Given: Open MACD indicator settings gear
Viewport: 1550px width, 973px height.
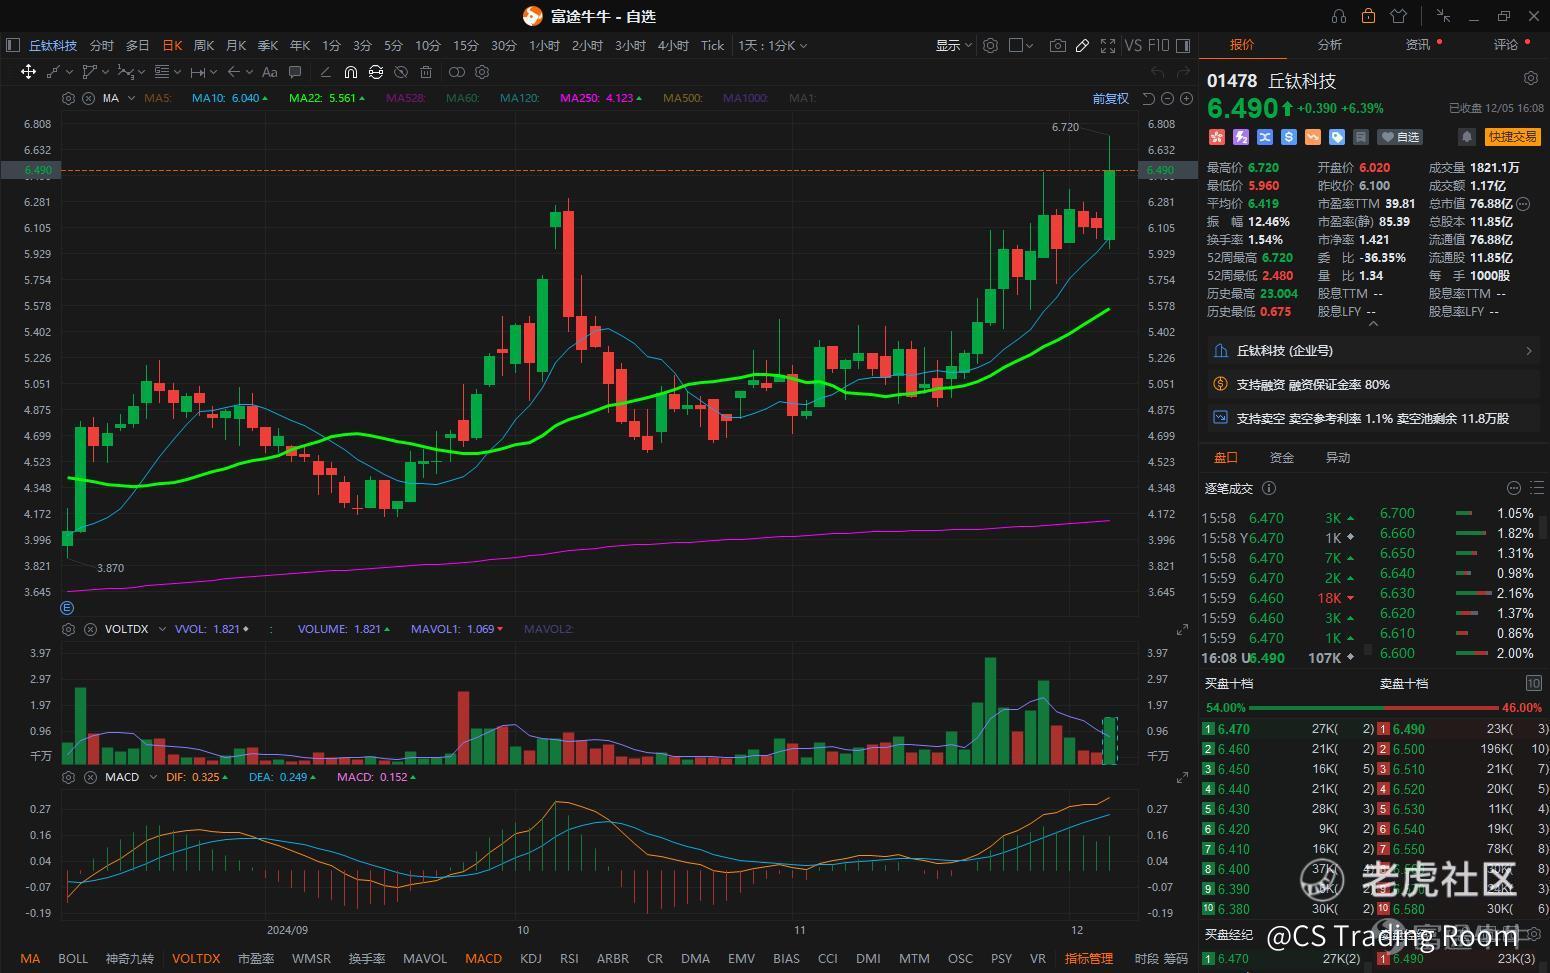Looking at the screenshot, I should click(68, 777).
